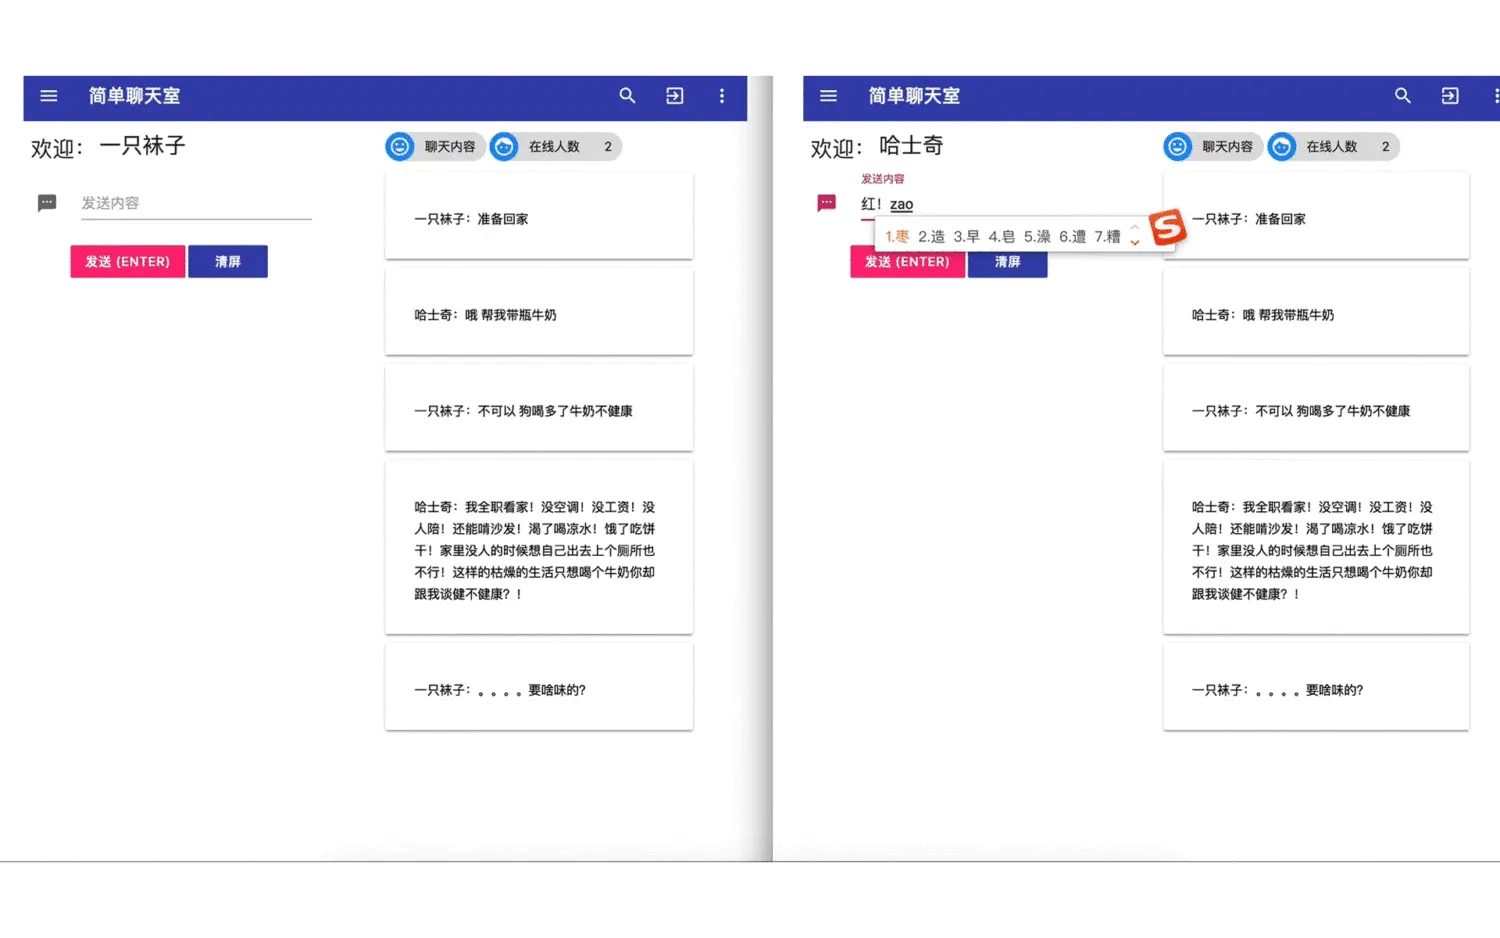The image size is (1500, 938).
Task: Open hamburger menu in left chat window
Action: 49,96
